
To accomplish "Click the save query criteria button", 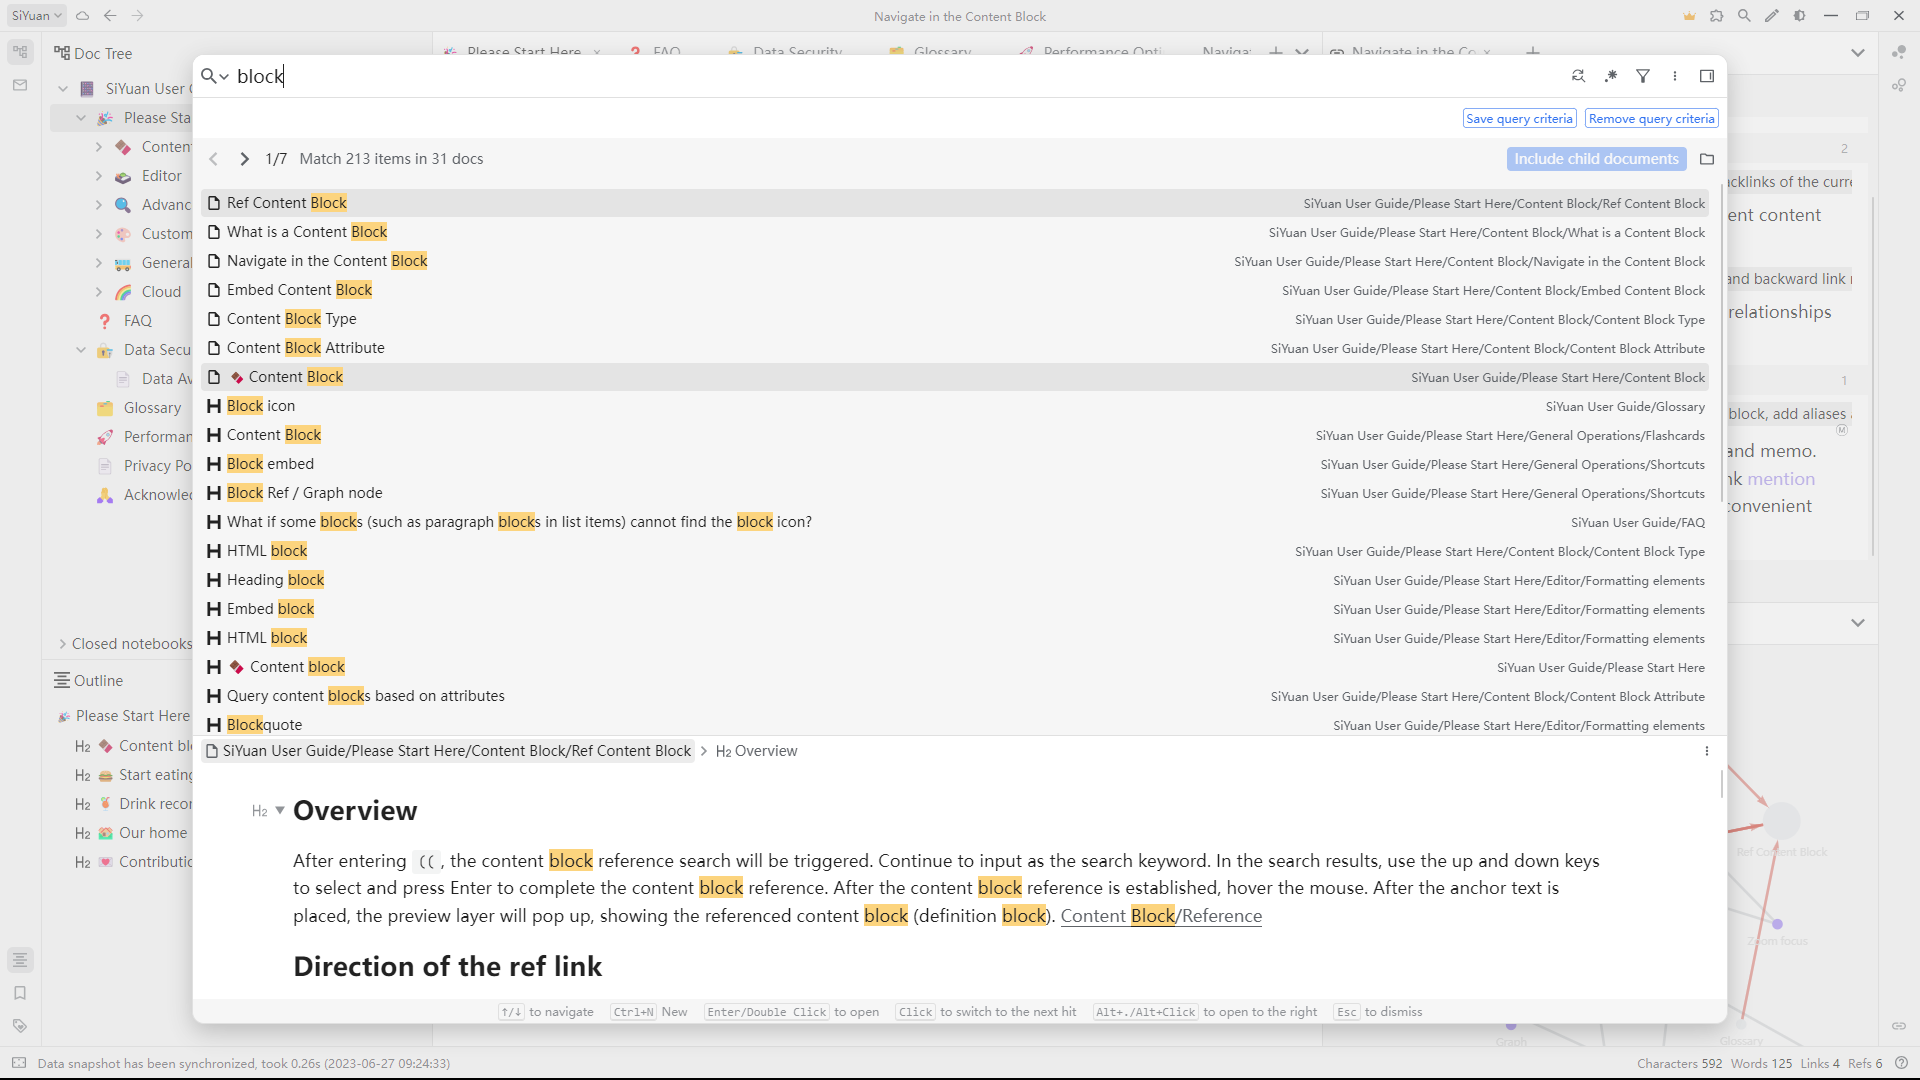I will pyautogui.click(x=1520, y=119).
